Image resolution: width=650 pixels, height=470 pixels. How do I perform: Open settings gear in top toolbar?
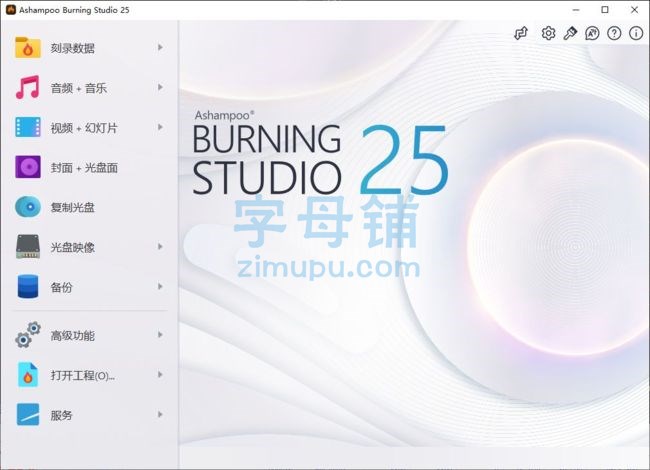pyautogui.click(x=548, y=33)
